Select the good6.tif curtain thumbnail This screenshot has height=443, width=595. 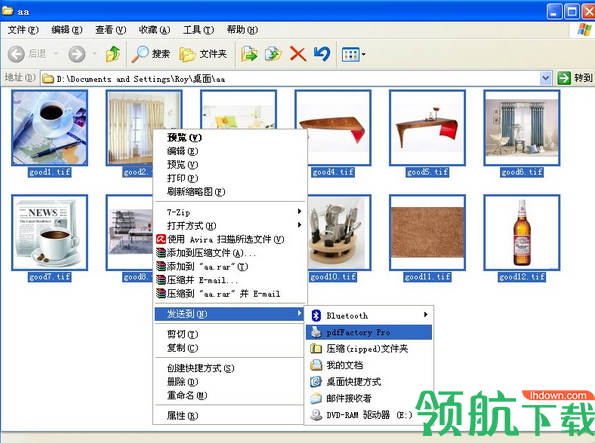522,128
